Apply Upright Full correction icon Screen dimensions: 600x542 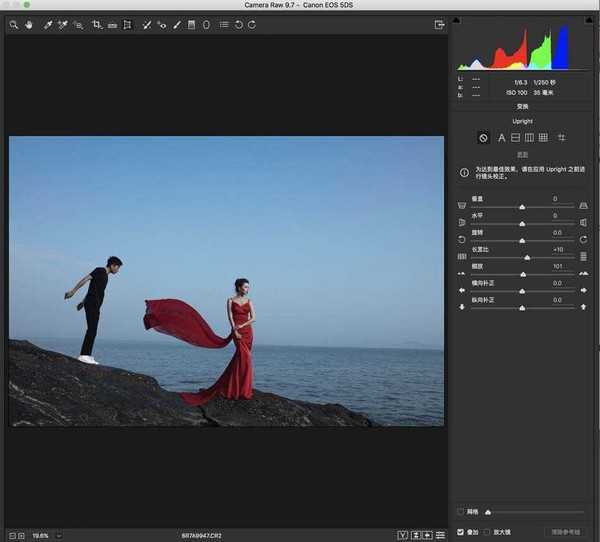pos(543,137)
